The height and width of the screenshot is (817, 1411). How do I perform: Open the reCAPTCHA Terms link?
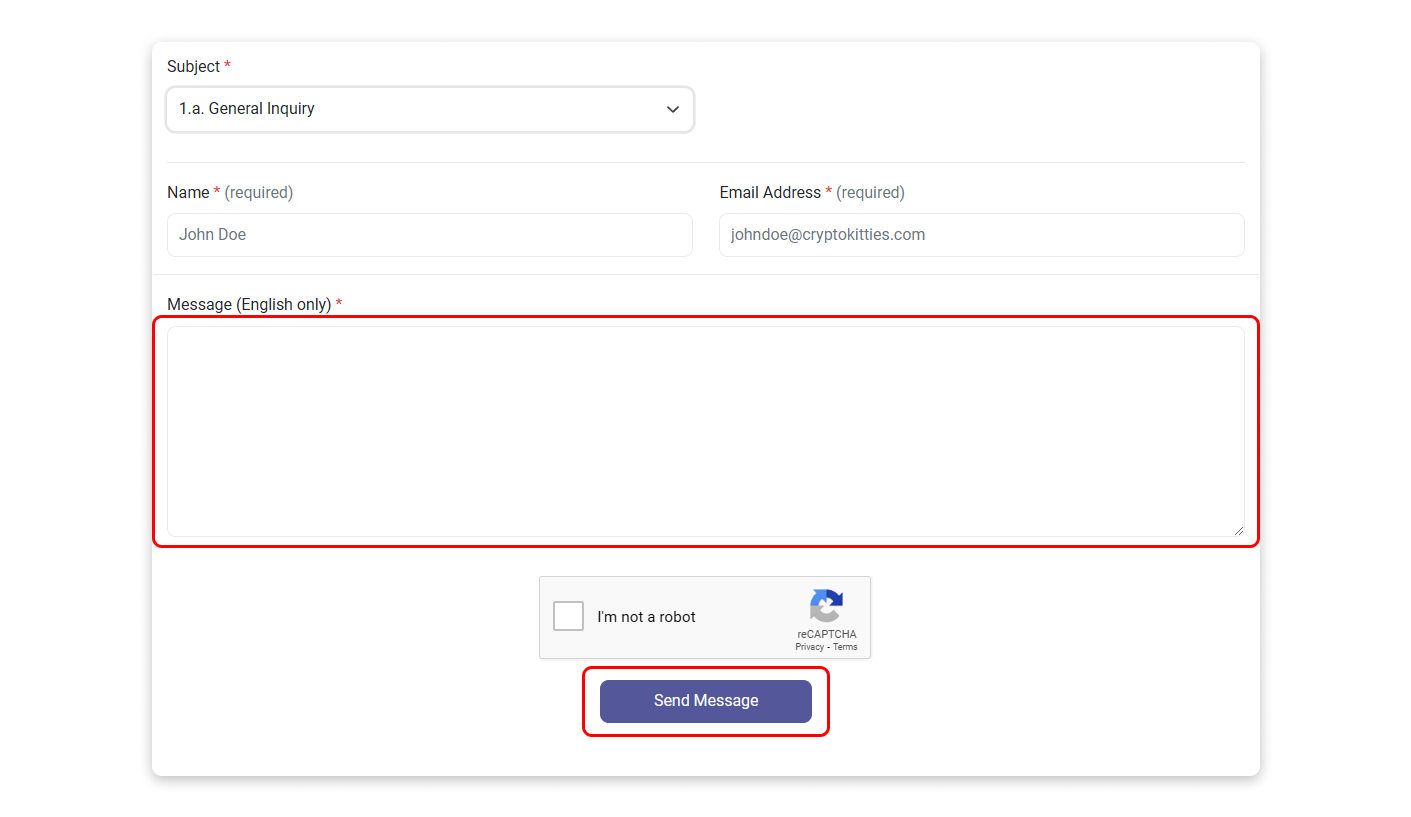click(845, 647)
